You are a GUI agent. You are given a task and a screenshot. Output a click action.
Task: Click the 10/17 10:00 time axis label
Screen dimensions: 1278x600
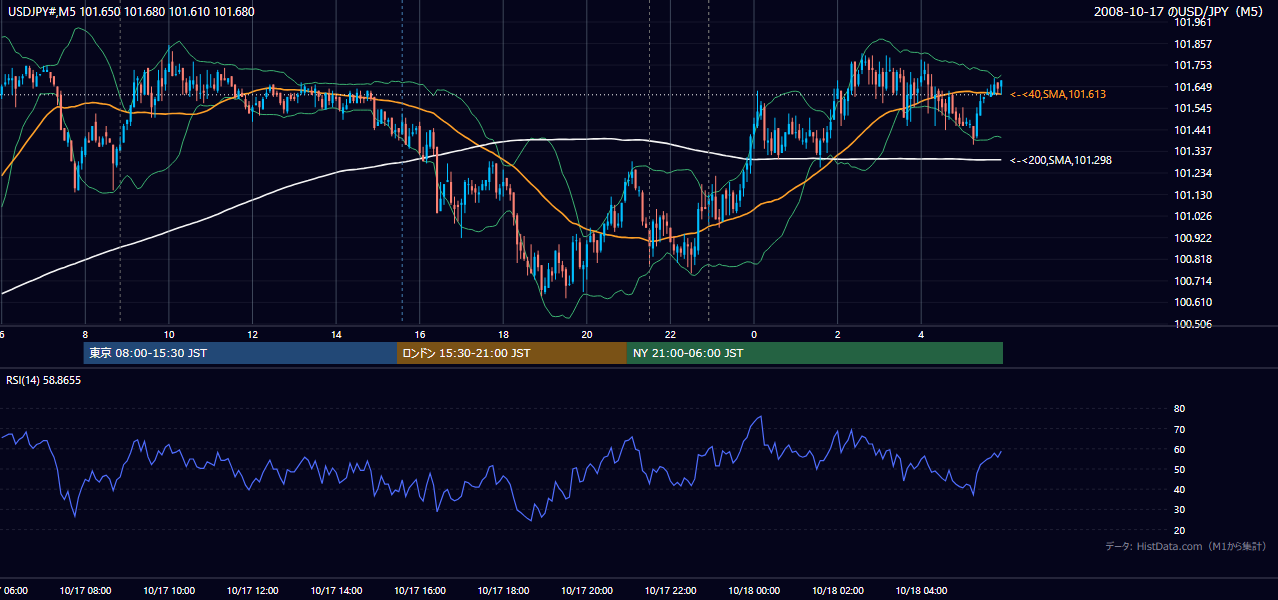[169, 590]
